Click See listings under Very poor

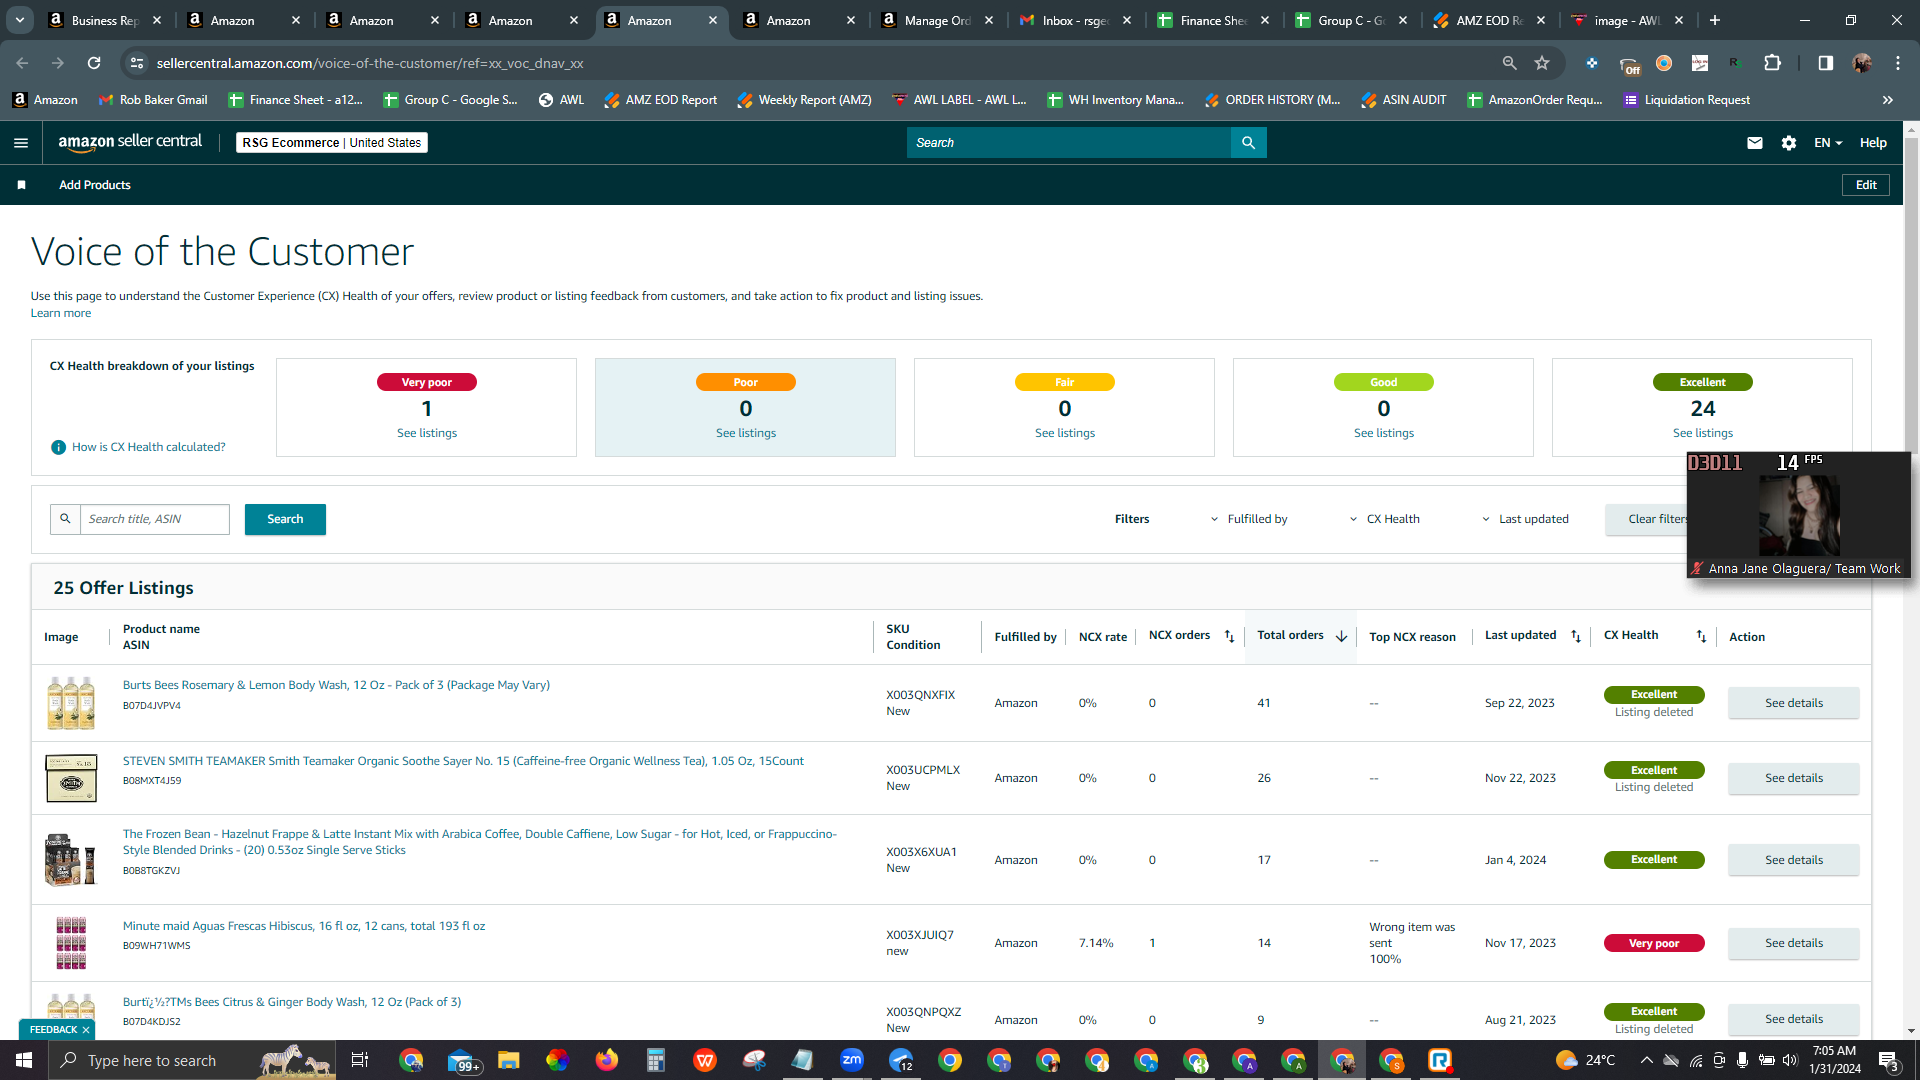tap(427, 433)
